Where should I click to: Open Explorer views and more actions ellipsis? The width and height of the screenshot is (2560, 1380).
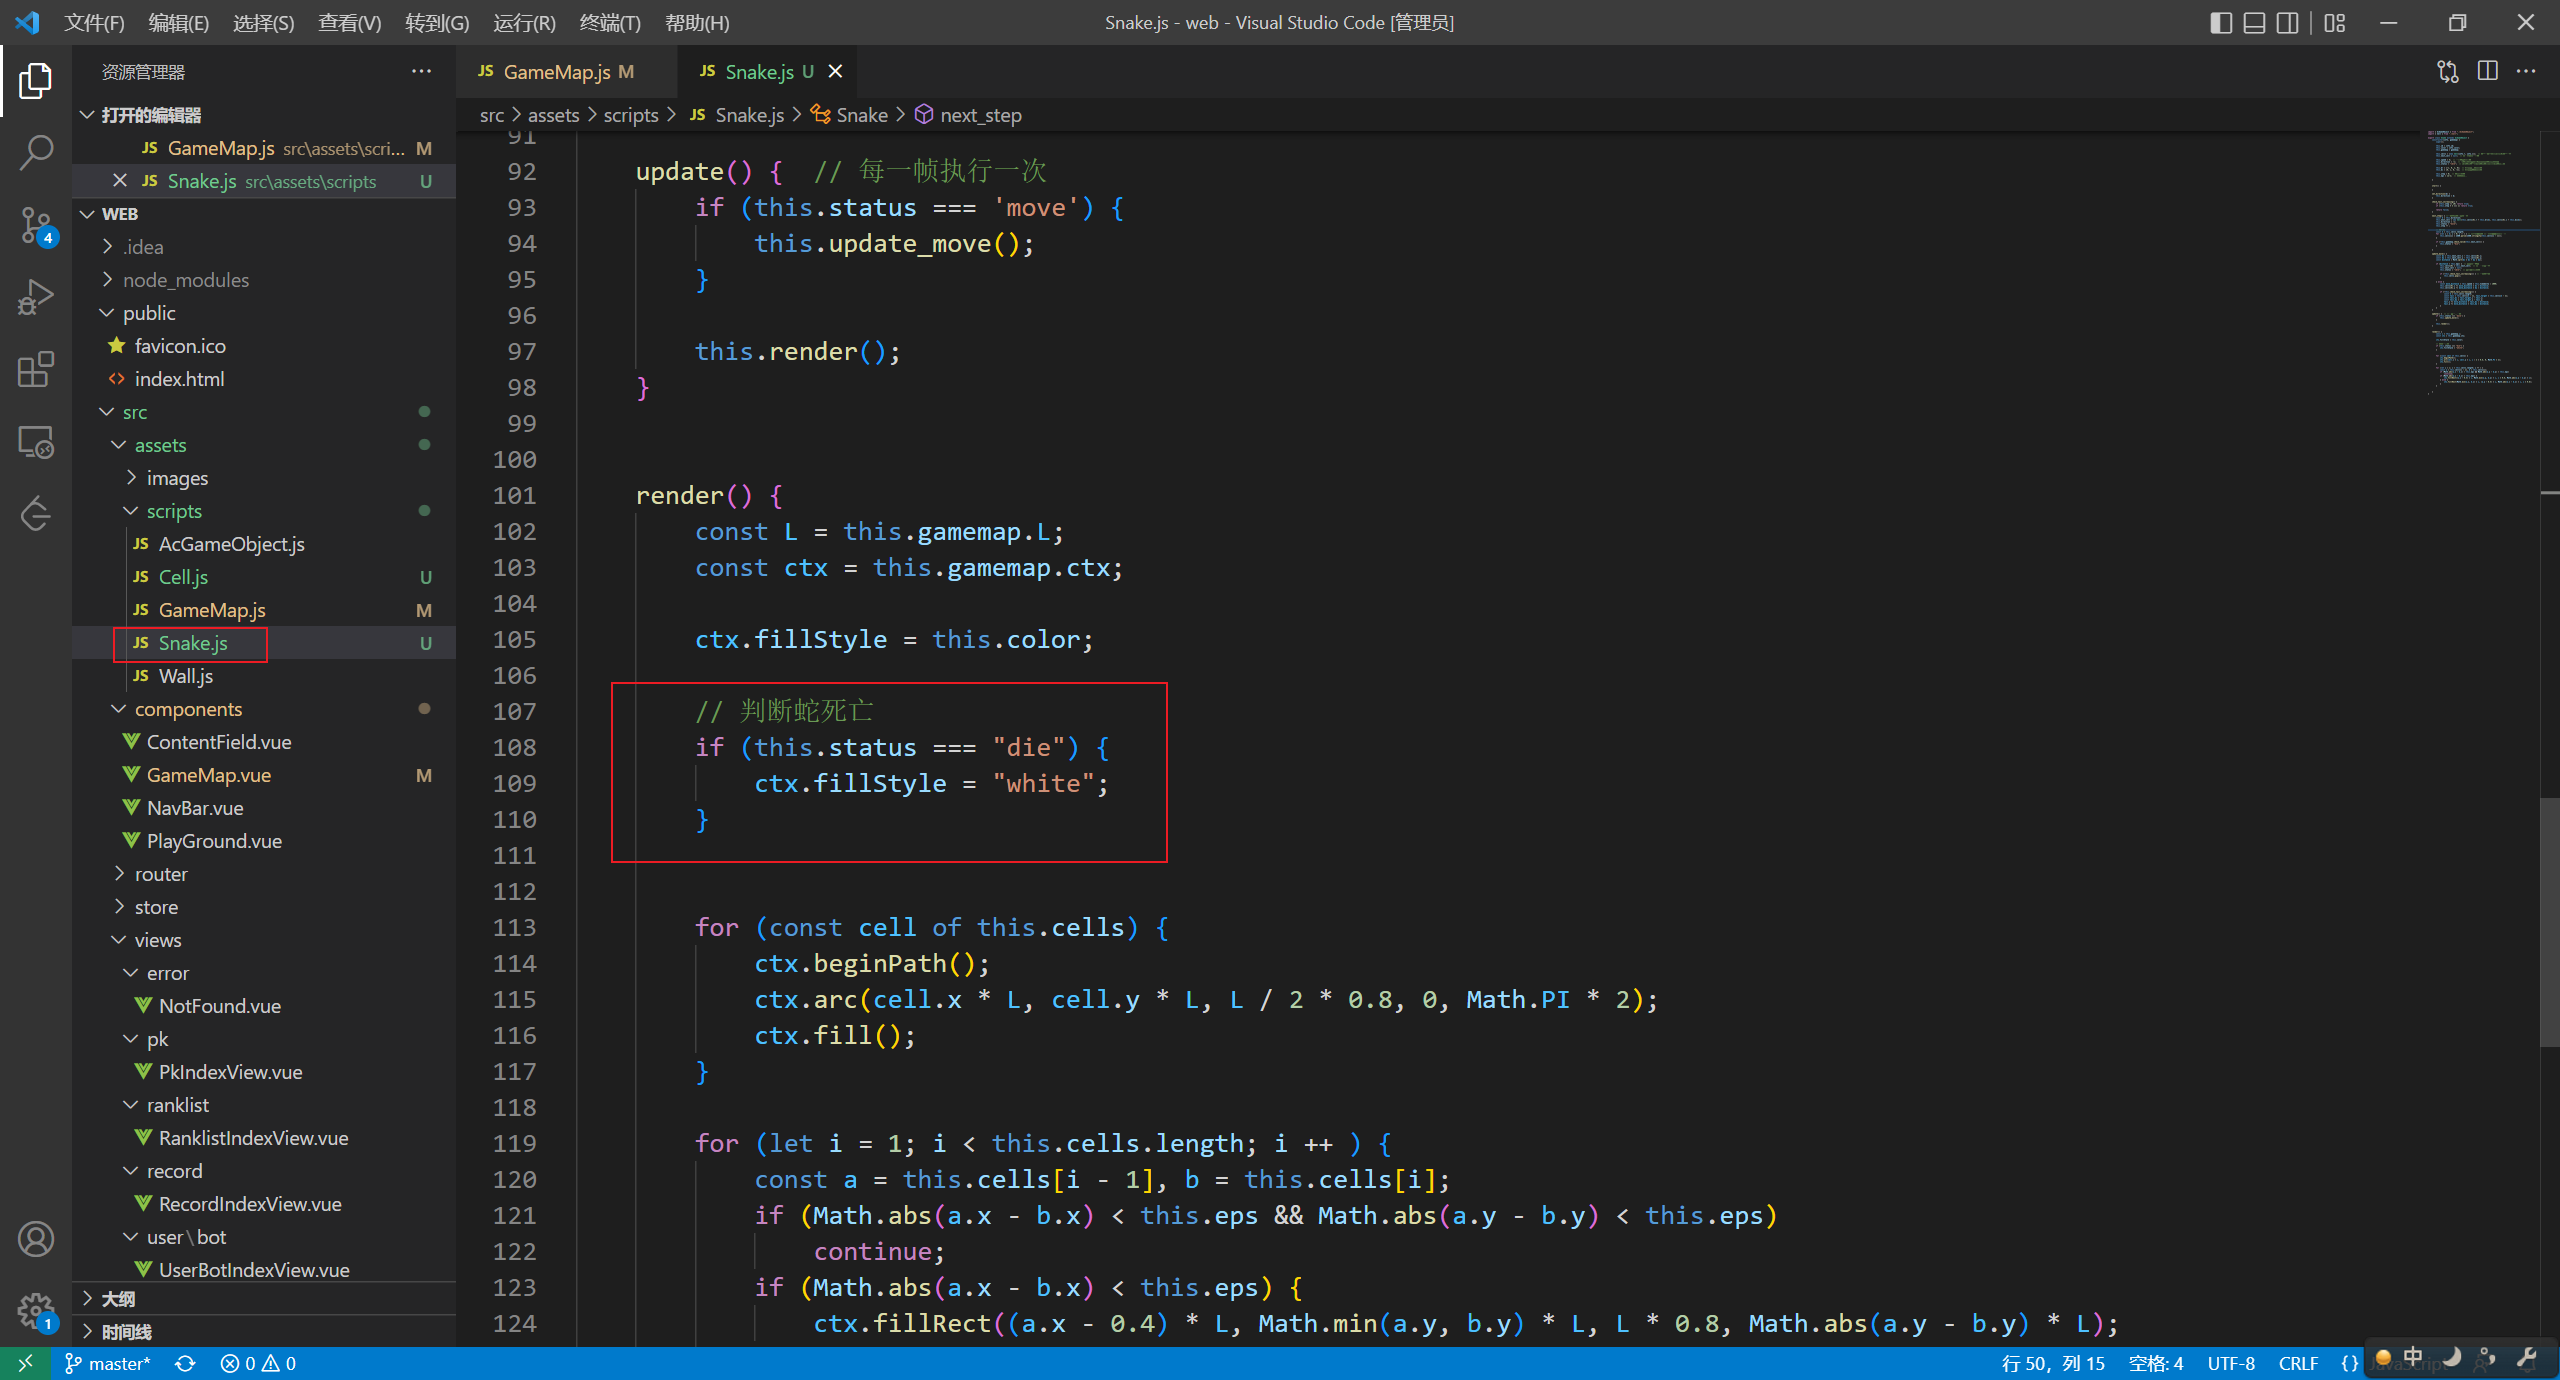point(421,71)
